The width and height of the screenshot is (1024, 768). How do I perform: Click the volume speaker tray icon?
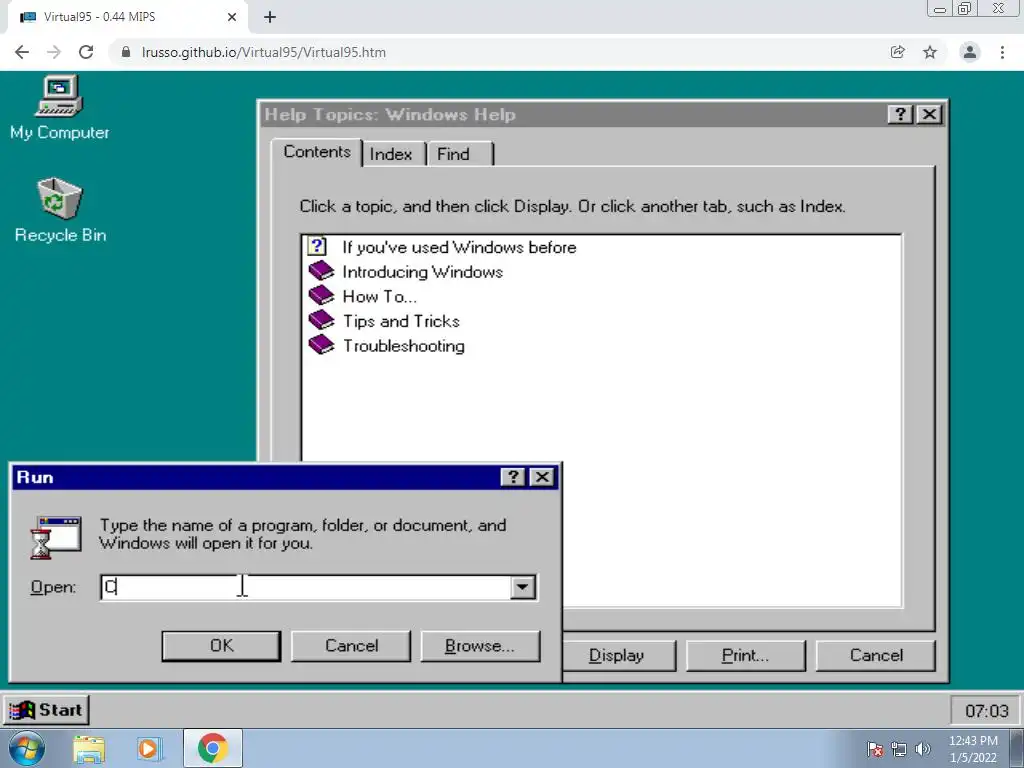point(922,749)
